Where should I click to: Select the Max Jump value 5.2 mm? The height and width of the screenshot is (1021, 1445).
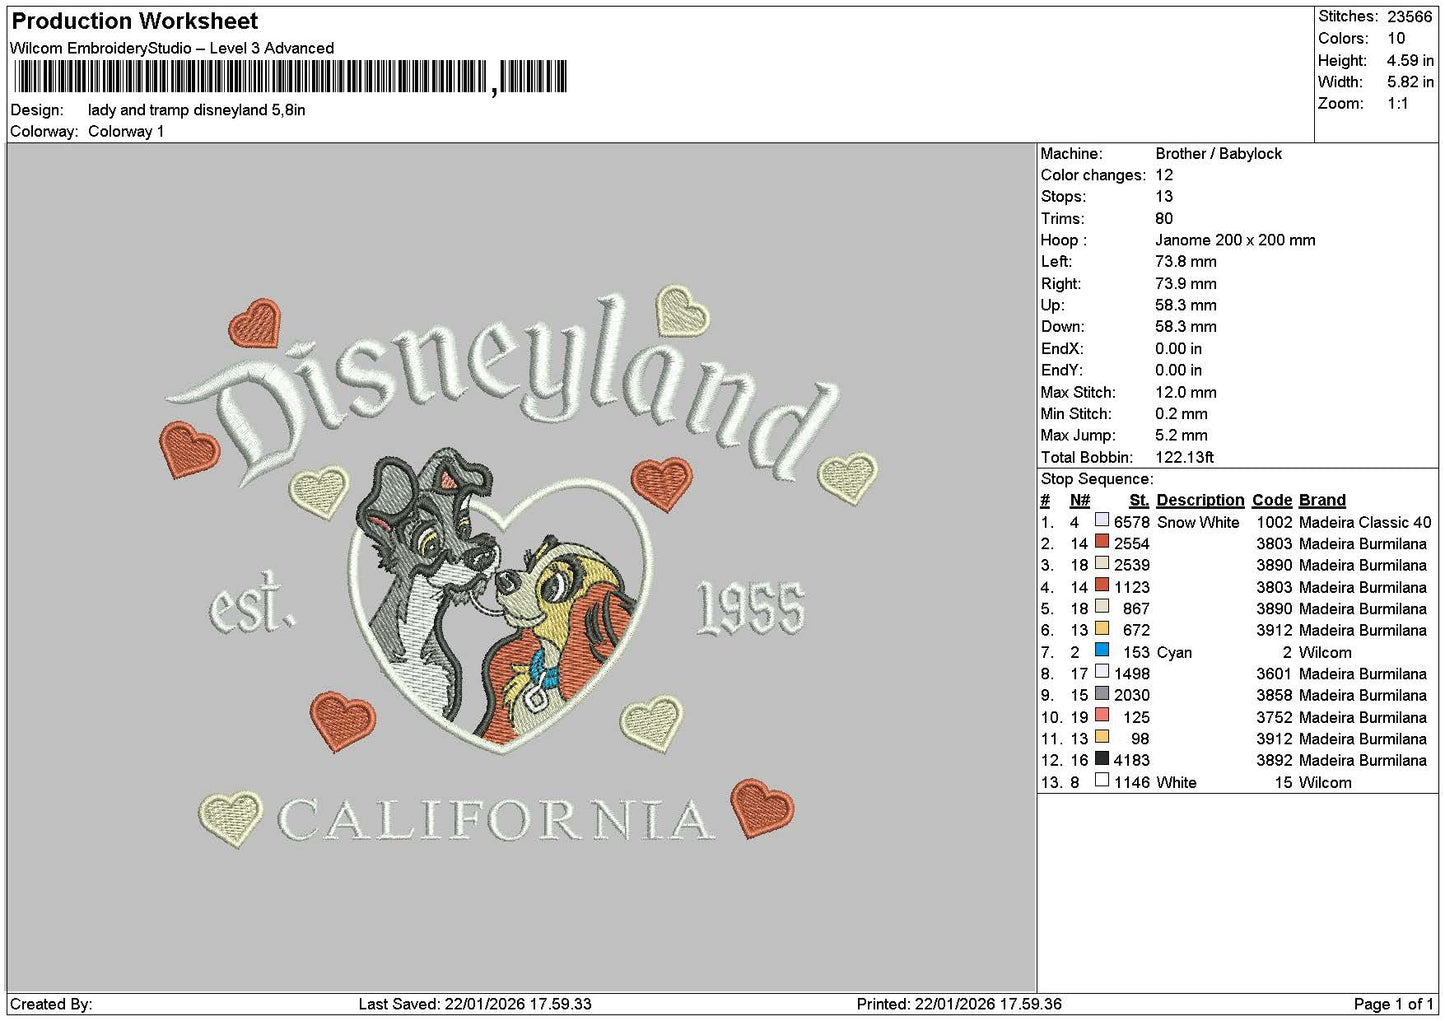(x=1181, y=436)
